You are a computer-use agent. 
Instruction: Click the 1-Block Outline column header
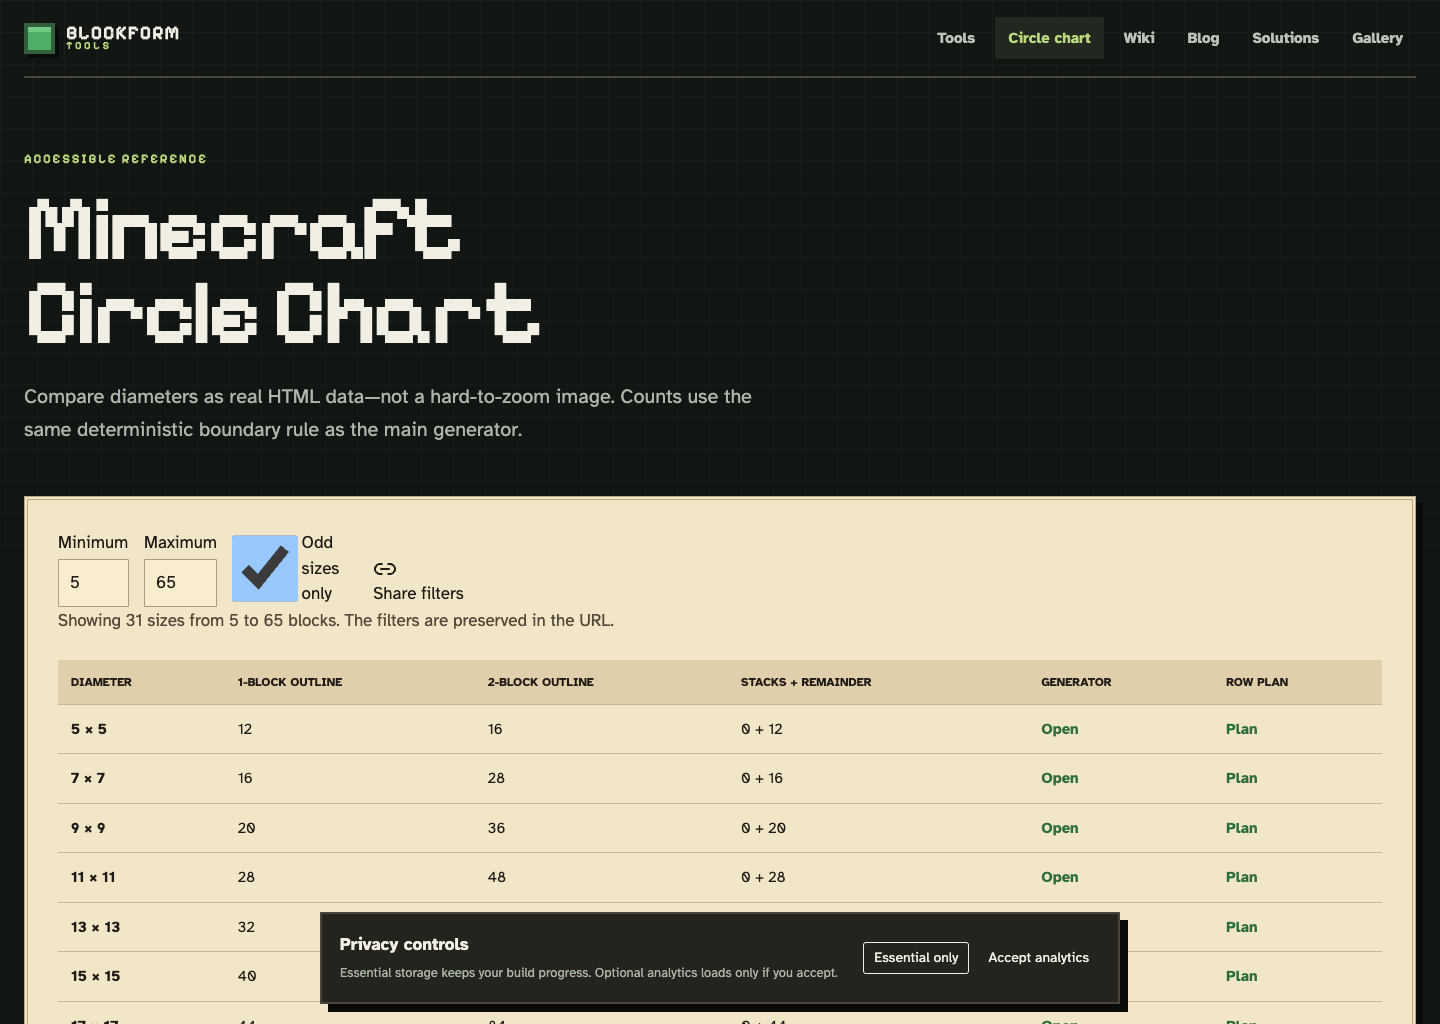[x=290, y=682]
